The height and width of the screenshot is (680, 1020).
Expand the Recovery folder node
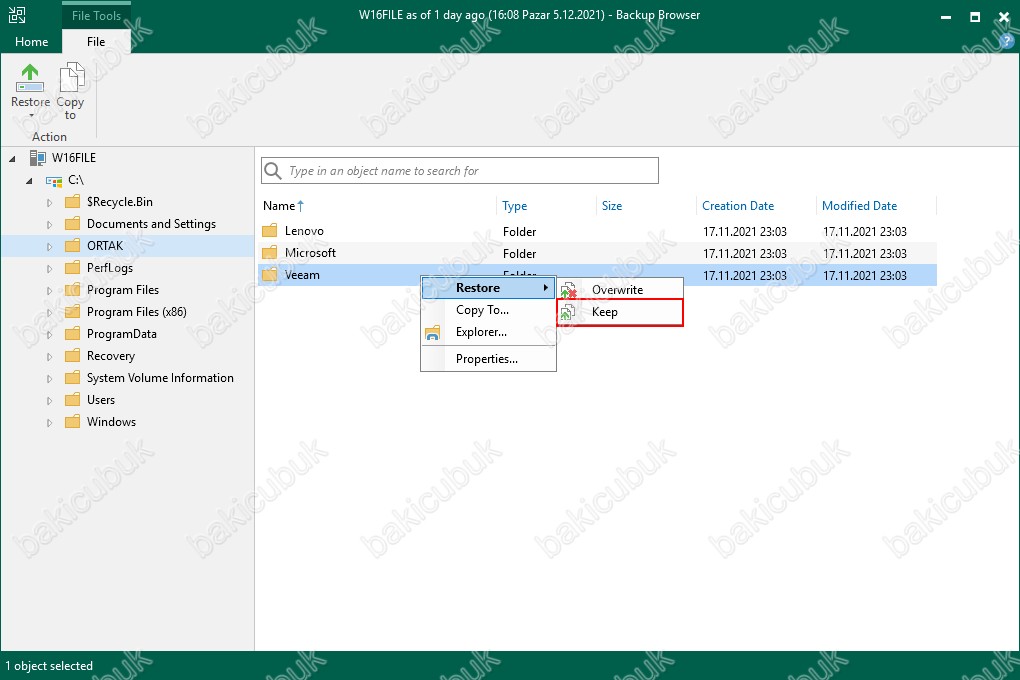click(49, 357)
